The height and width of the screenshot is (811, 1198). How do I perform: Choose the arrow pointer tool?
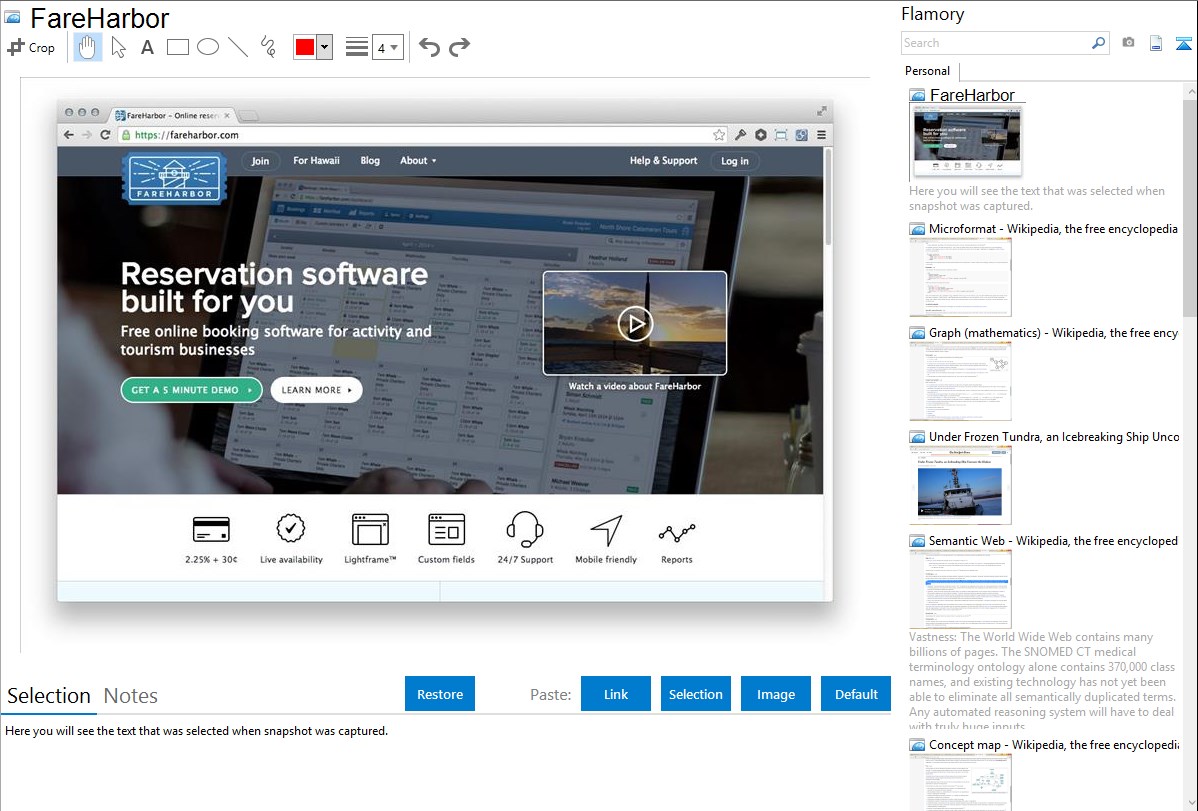coord(118,47)
